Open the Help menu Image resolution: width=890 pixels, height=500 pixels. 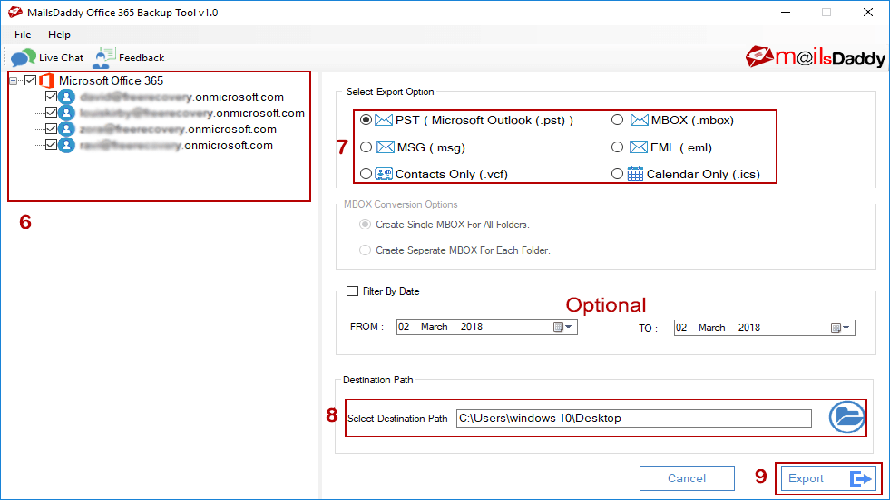(x=59, y=35)
